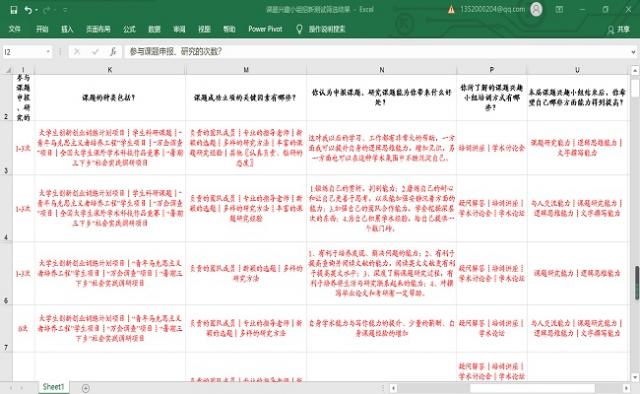Add a new sheet with the plus icon
Image resolution: width=640 pixels, height=394 pixels.
[x=85, y=388]
